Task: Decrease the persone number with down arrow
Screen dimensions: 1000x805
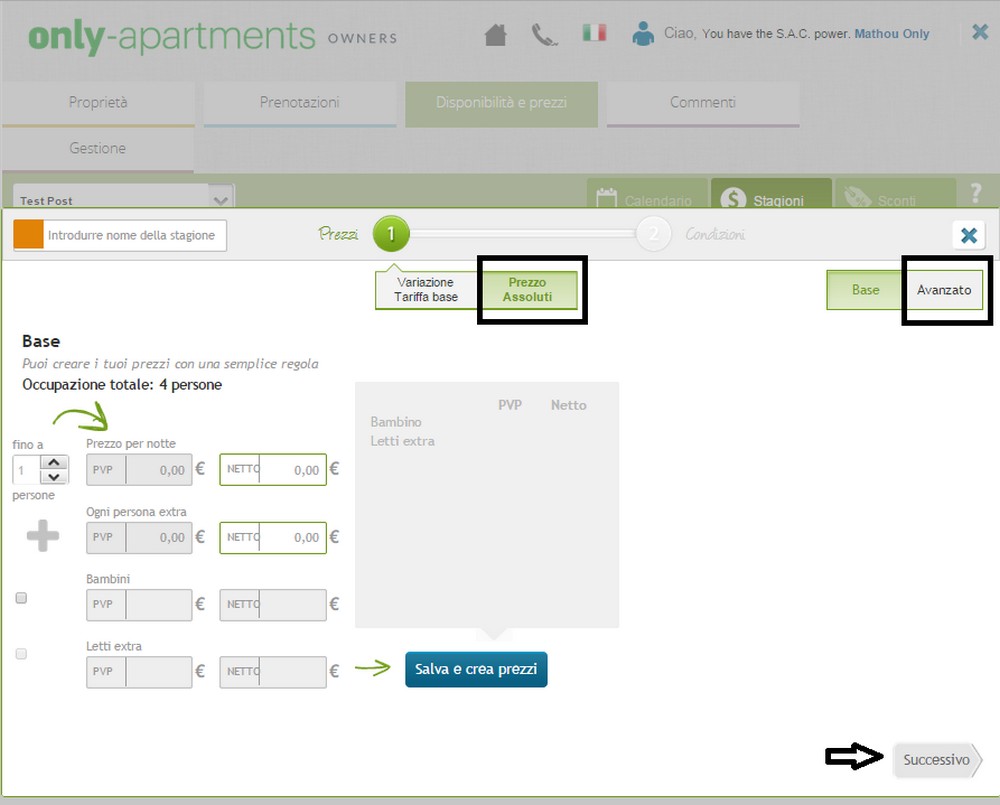Action: pos(56,476)
